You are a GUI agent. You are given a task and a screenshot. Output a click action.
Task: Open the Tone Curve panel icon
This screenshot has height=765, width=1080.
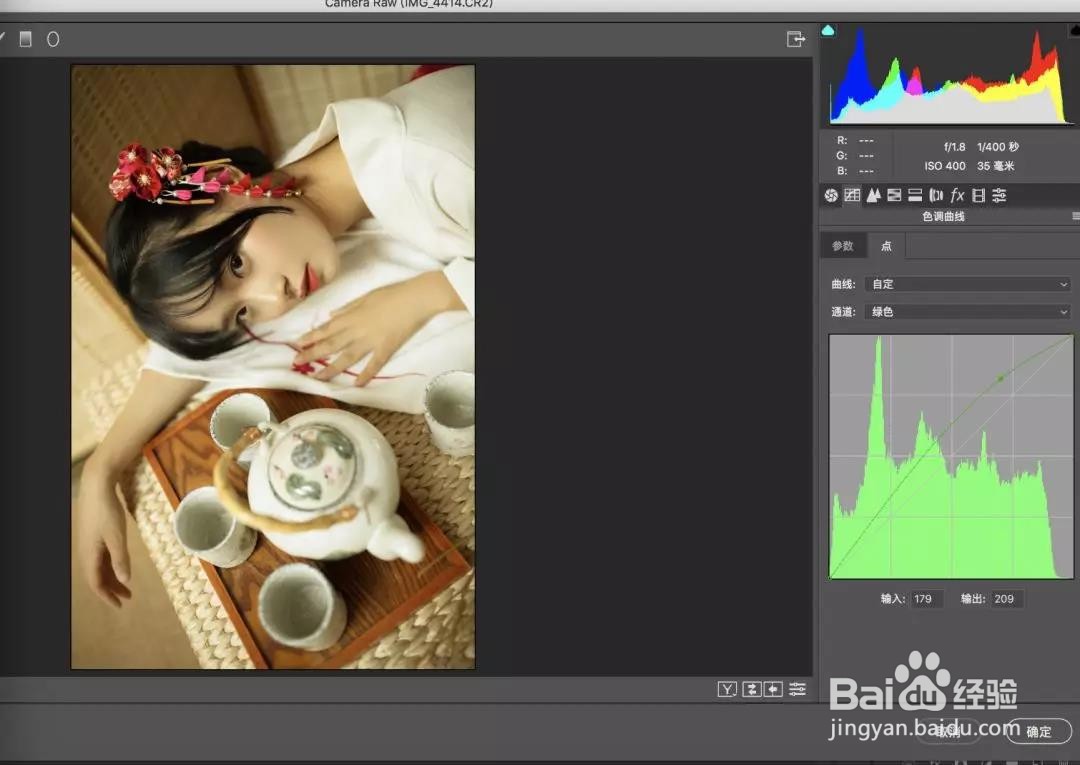click(852, 196)
